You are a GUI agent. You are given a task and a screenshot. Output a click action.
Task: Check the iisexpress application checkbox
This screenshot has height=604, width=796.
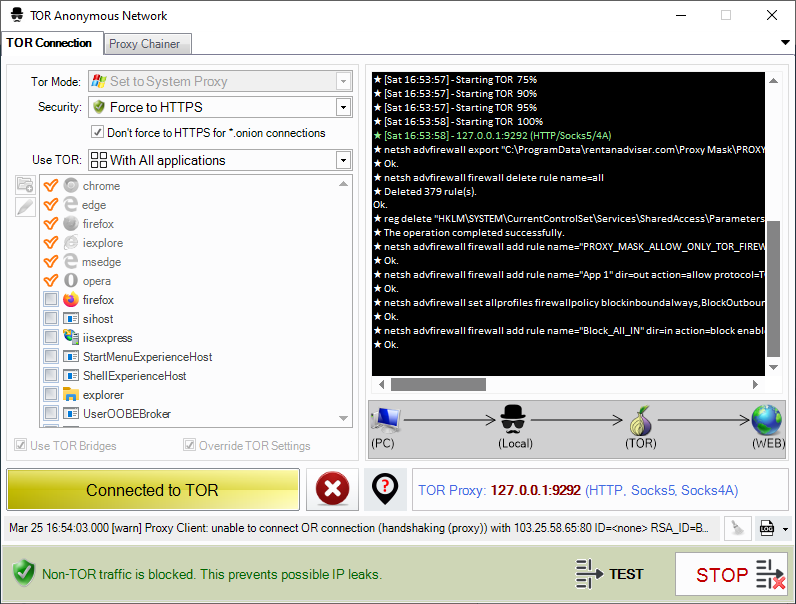pos(51,337)
